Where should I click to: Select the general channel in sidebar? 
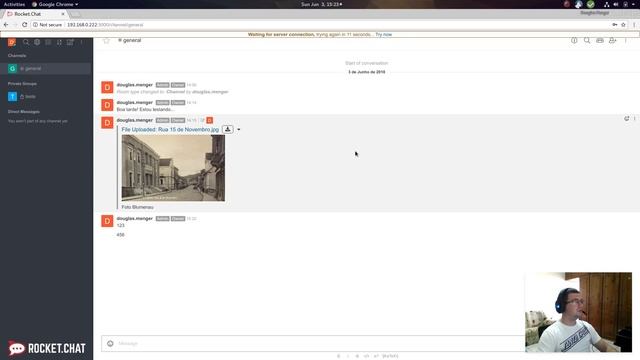pyautogui.click(x=45, y=69)
